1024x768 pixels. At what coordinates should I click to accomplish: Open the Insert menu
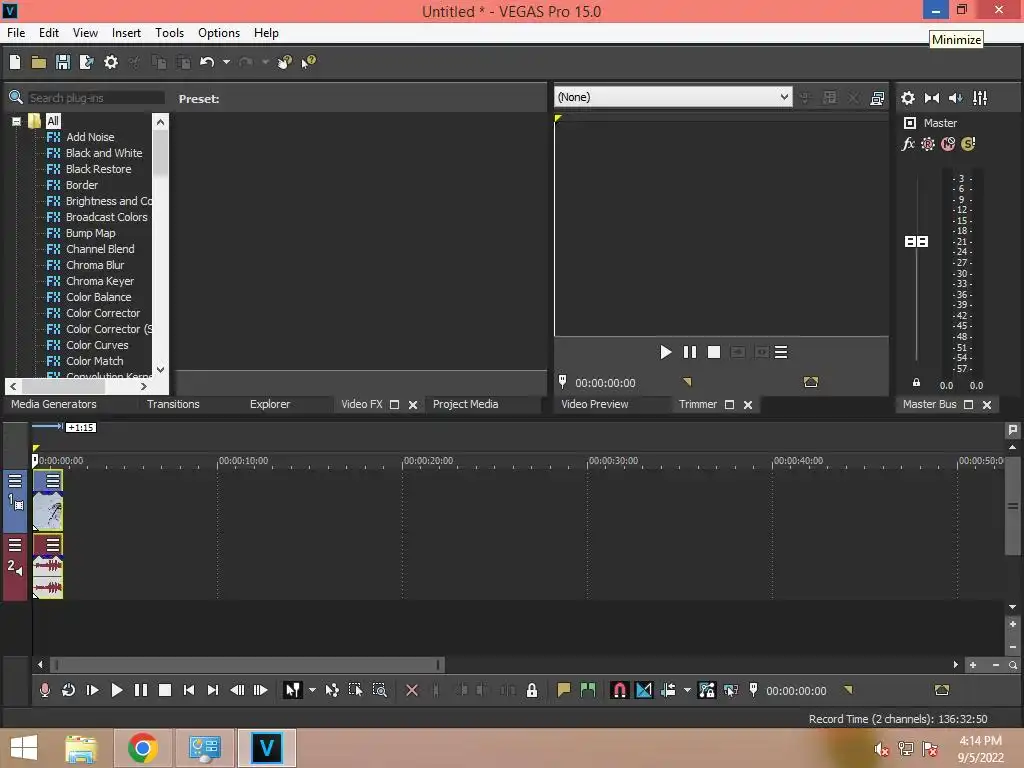point(126,33)
